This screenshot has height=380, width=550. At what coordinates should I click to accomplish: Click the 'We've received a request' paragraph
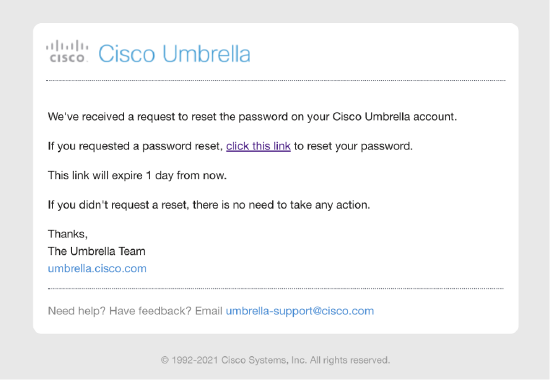(x=252, y=116)
